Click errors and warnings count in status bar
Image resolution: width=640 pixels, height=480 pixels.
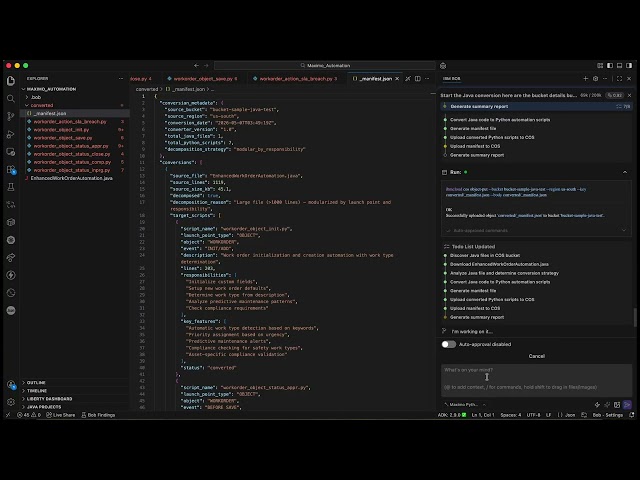[29, 415]
